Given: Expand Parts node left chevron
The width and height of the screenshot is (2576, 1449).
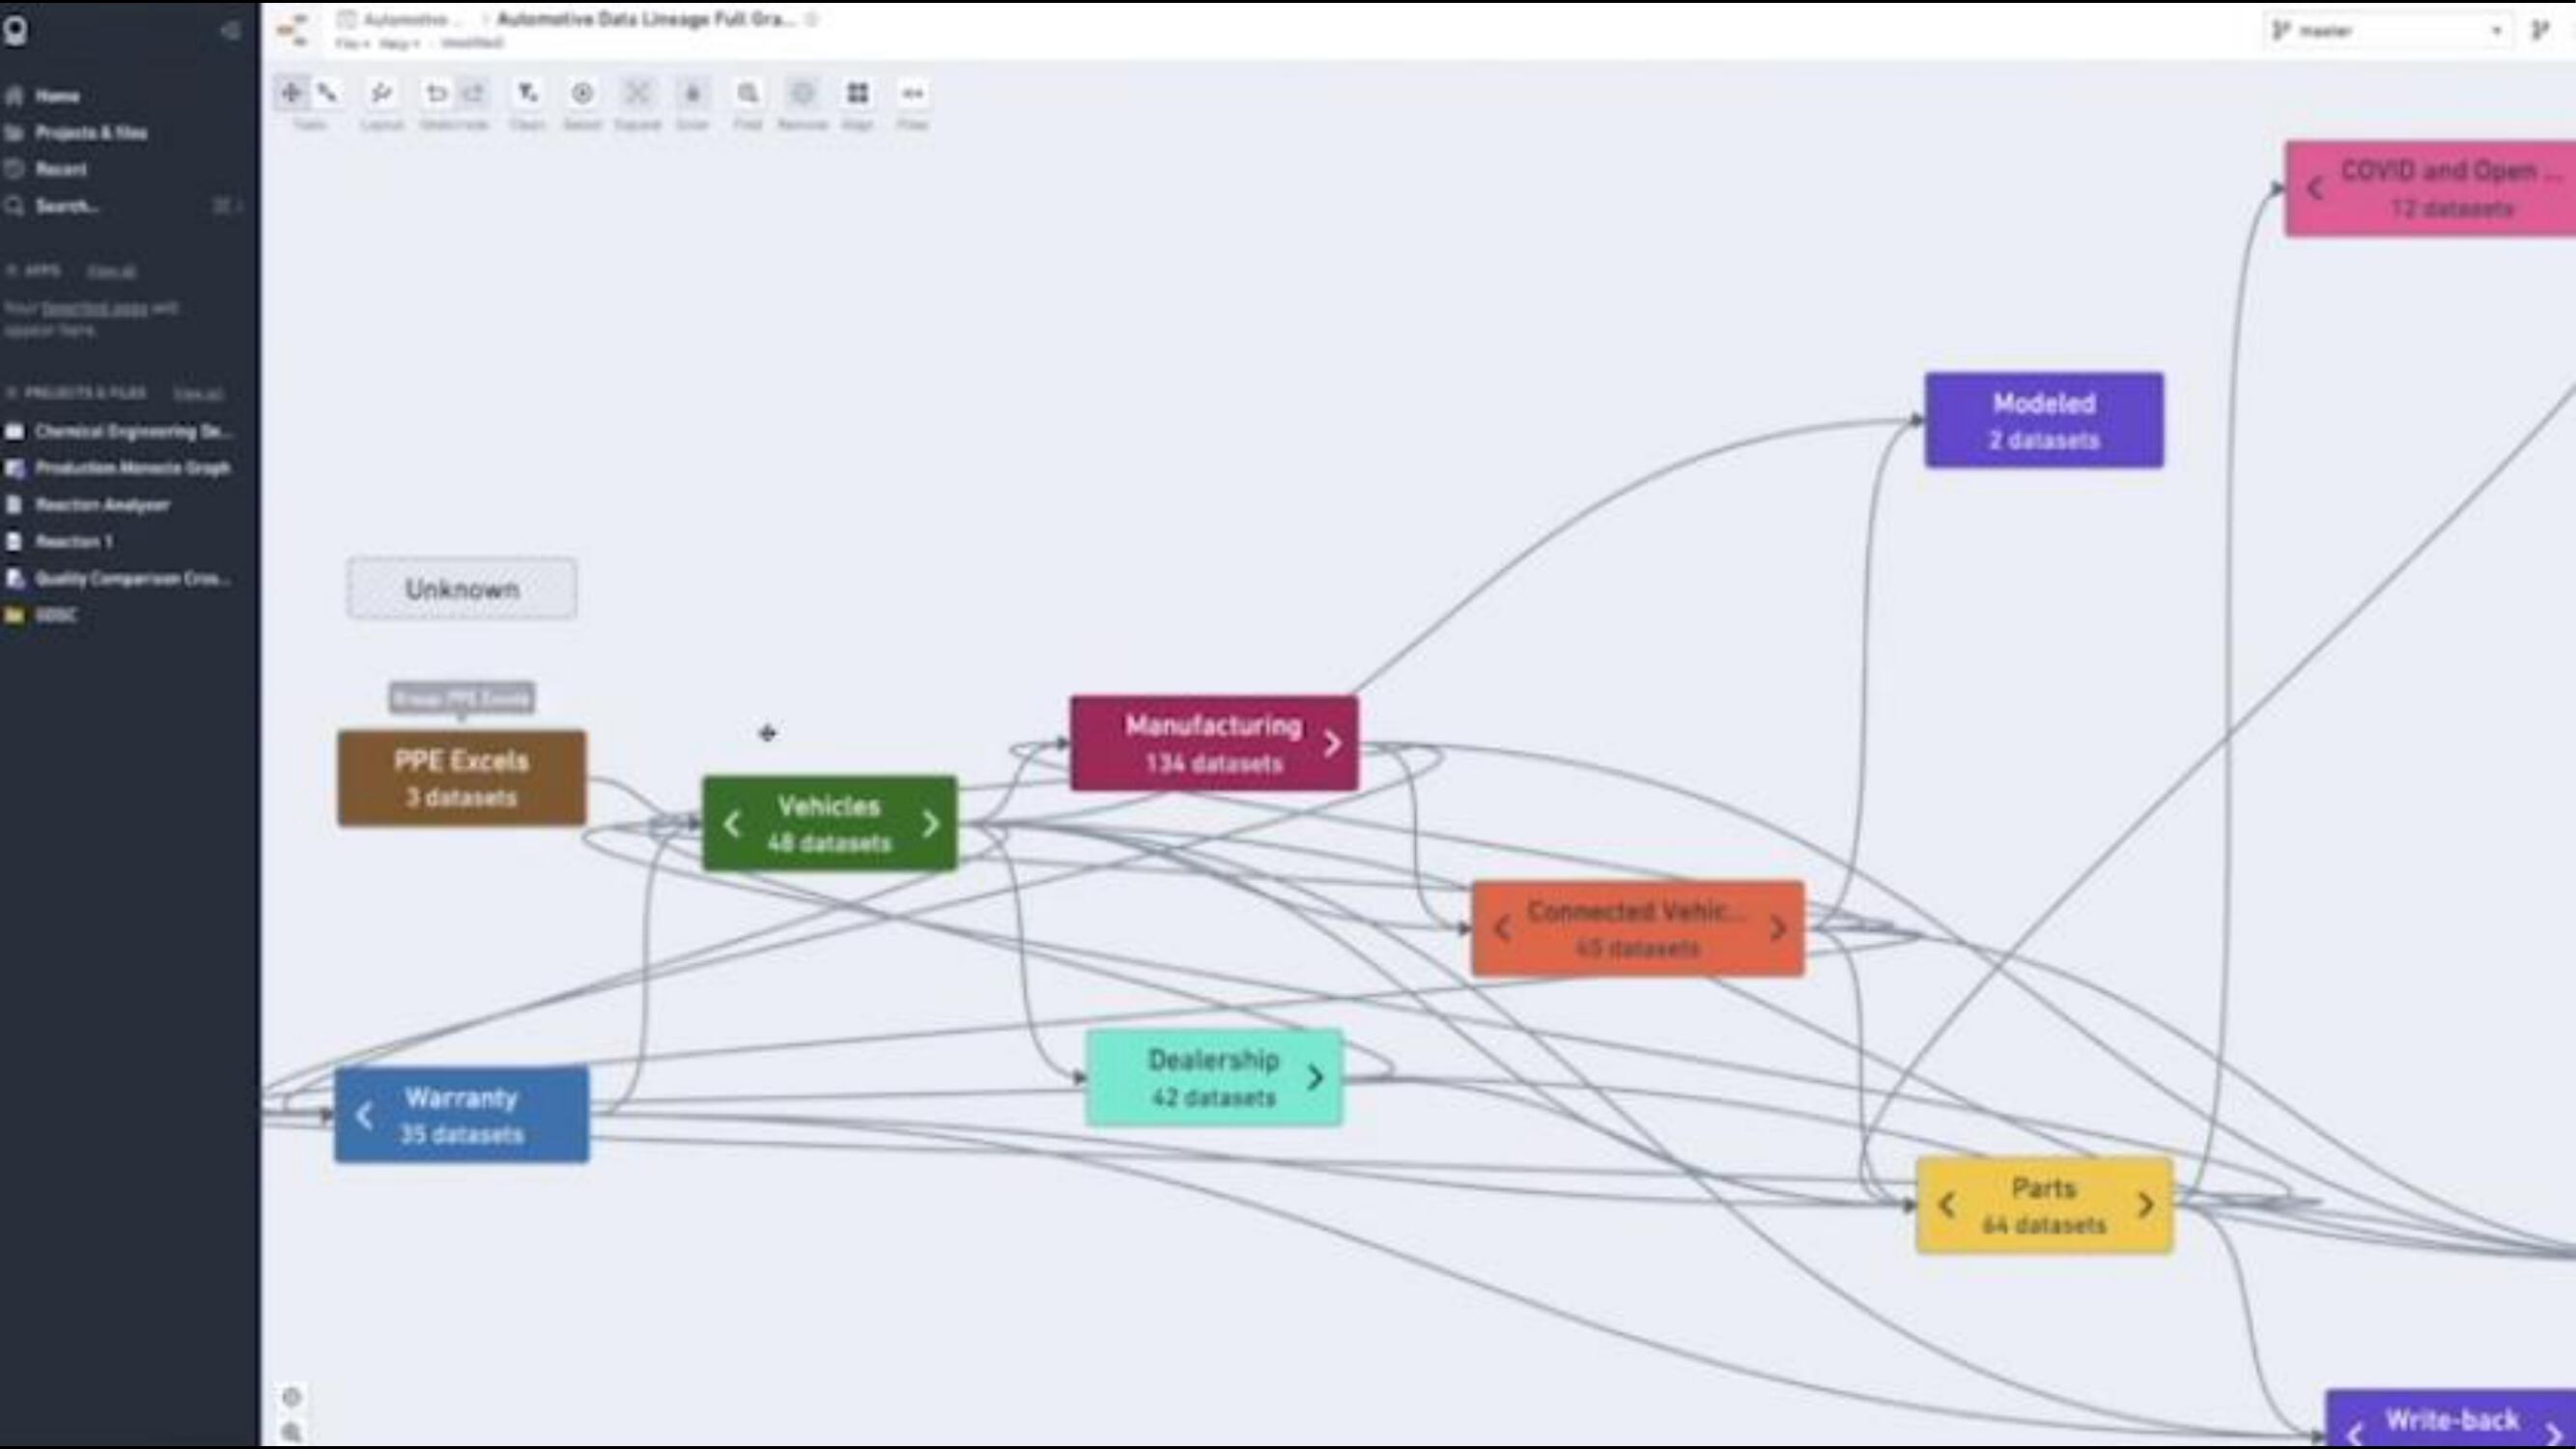Looking at the screenshot, I should coord(1946,1205).
